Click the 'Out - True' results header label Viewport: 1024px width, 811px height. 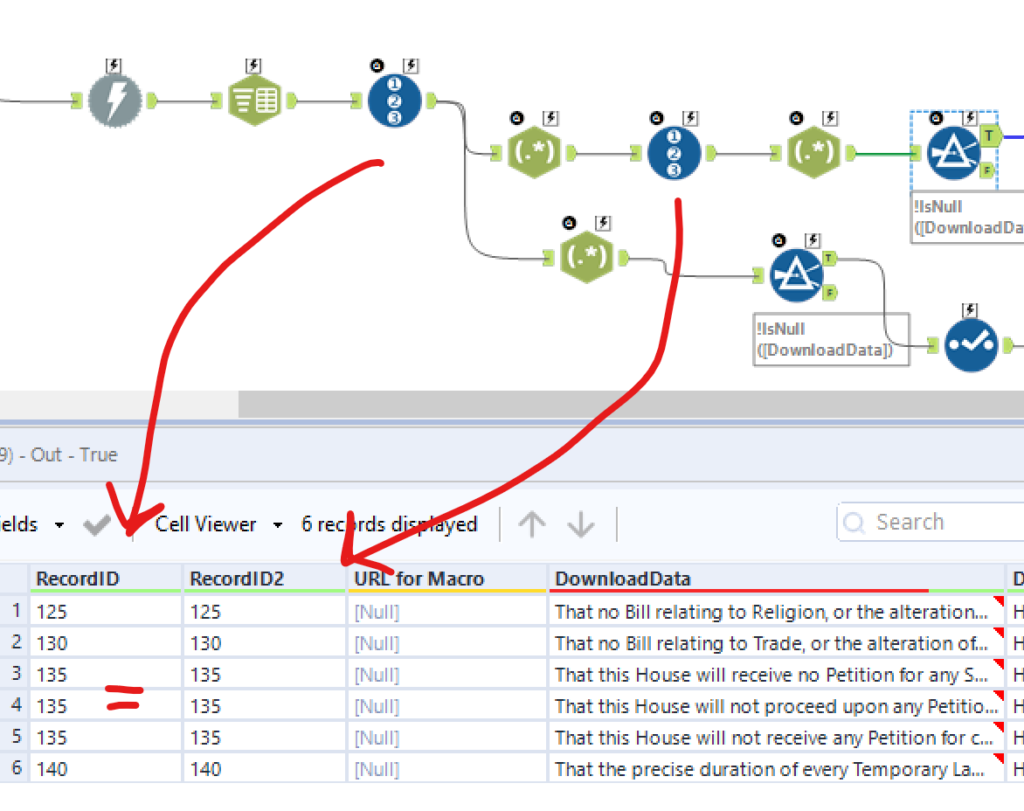[x=74, y=454]
